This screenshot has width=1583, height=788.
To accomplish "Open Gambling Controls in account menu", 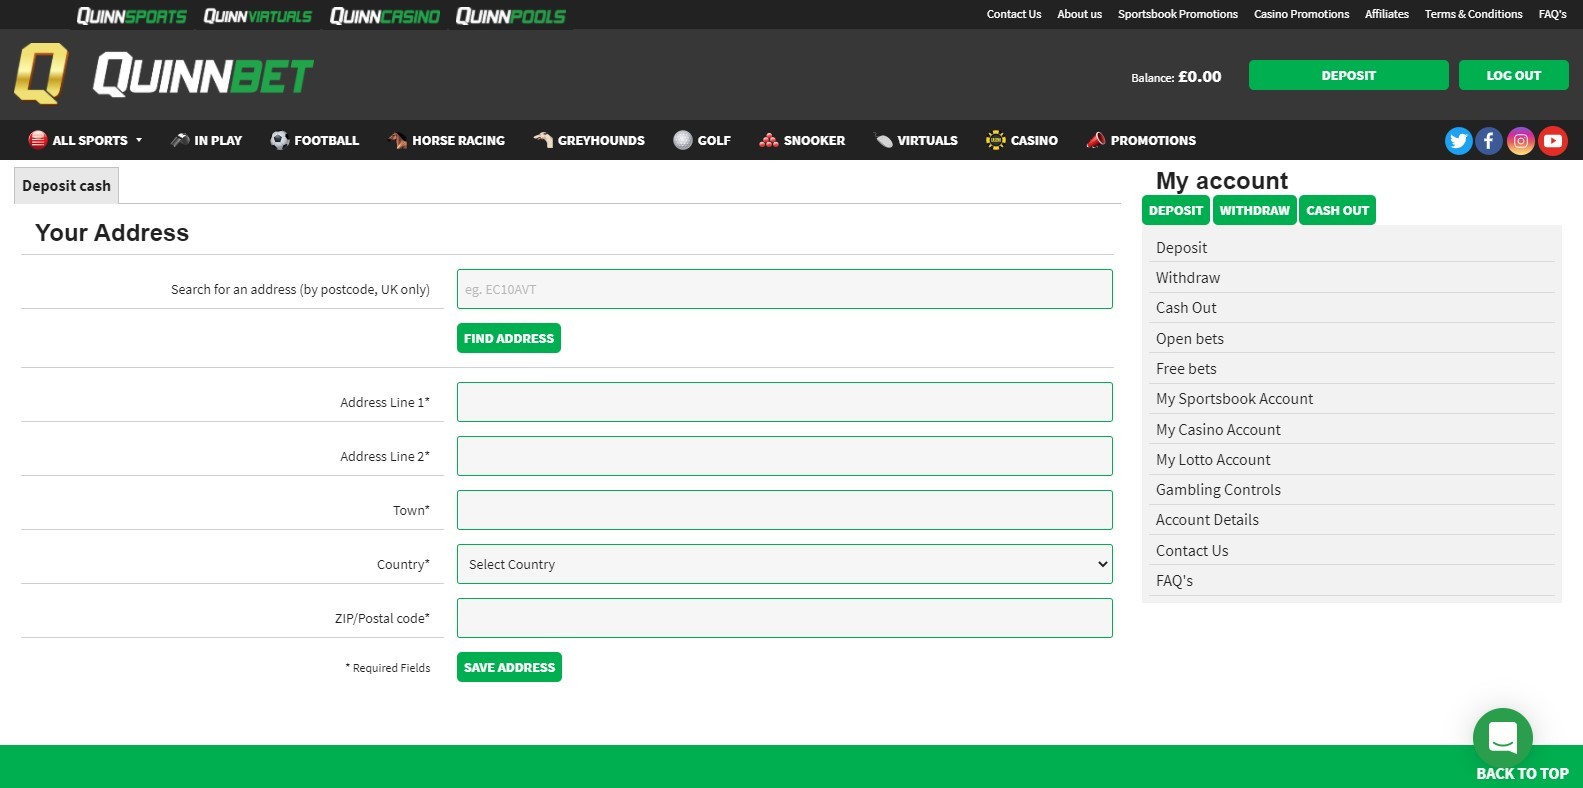I will click(x=1218, y=490).
